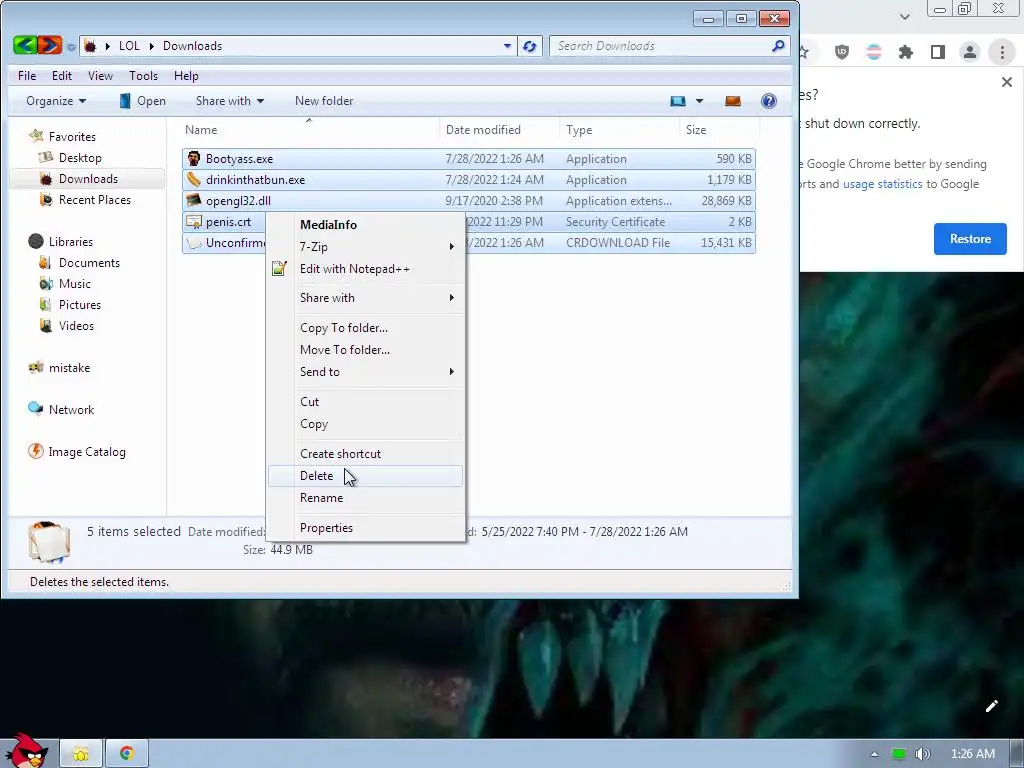Click the Chrome profile avatar icon
The height and width of the screenshot is (768, 1024).
click(x=970, y=52)
